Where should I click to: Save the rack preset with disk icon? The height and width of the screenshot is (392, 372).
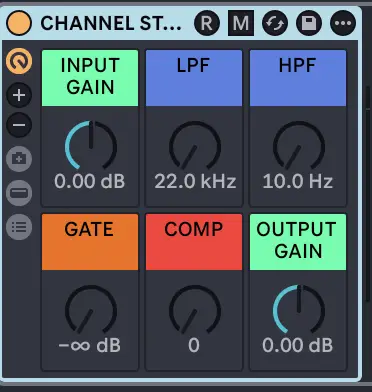[309, 23]
